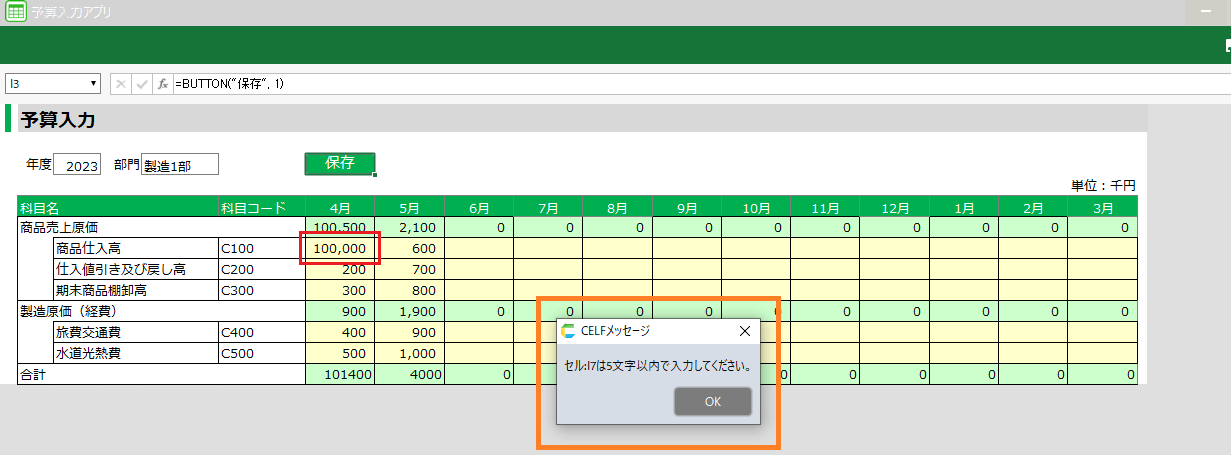Click the 4月 column header

tap(340, 207)
